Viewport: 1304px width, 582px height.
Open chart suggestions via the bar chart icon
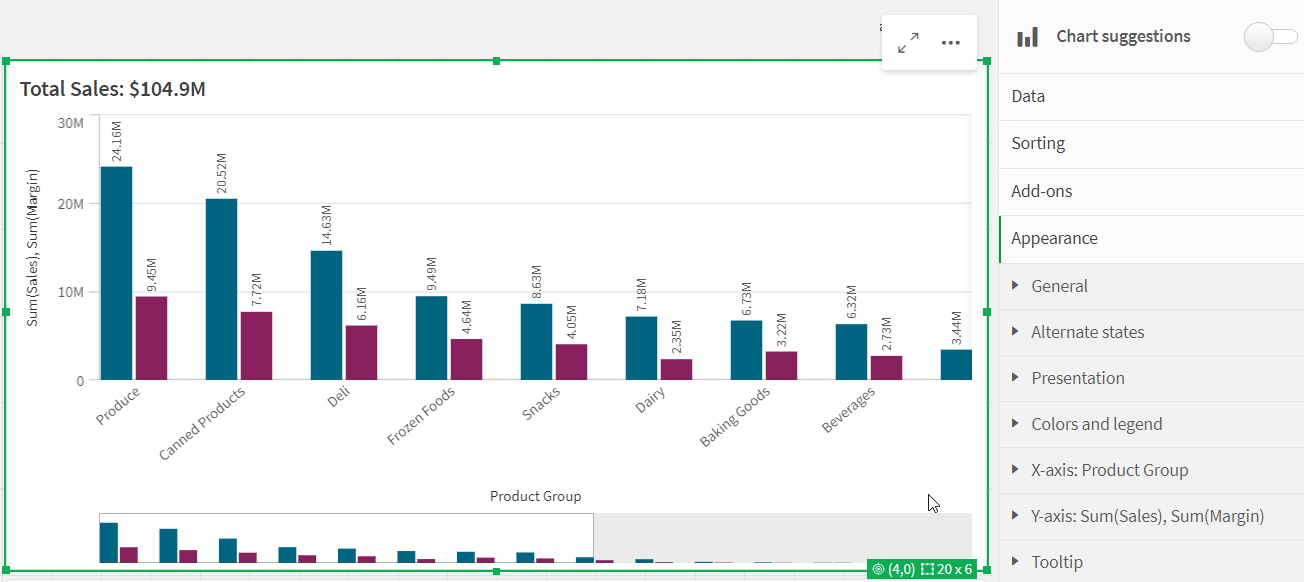(x=1027, y=36)
